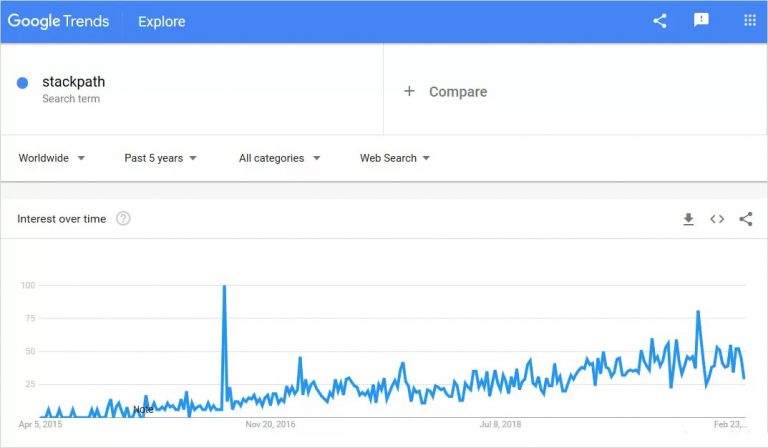Click the Interest over time heading
Image resolution: width=768 pixels, height=448 pixels.
[x=61, y=219]
